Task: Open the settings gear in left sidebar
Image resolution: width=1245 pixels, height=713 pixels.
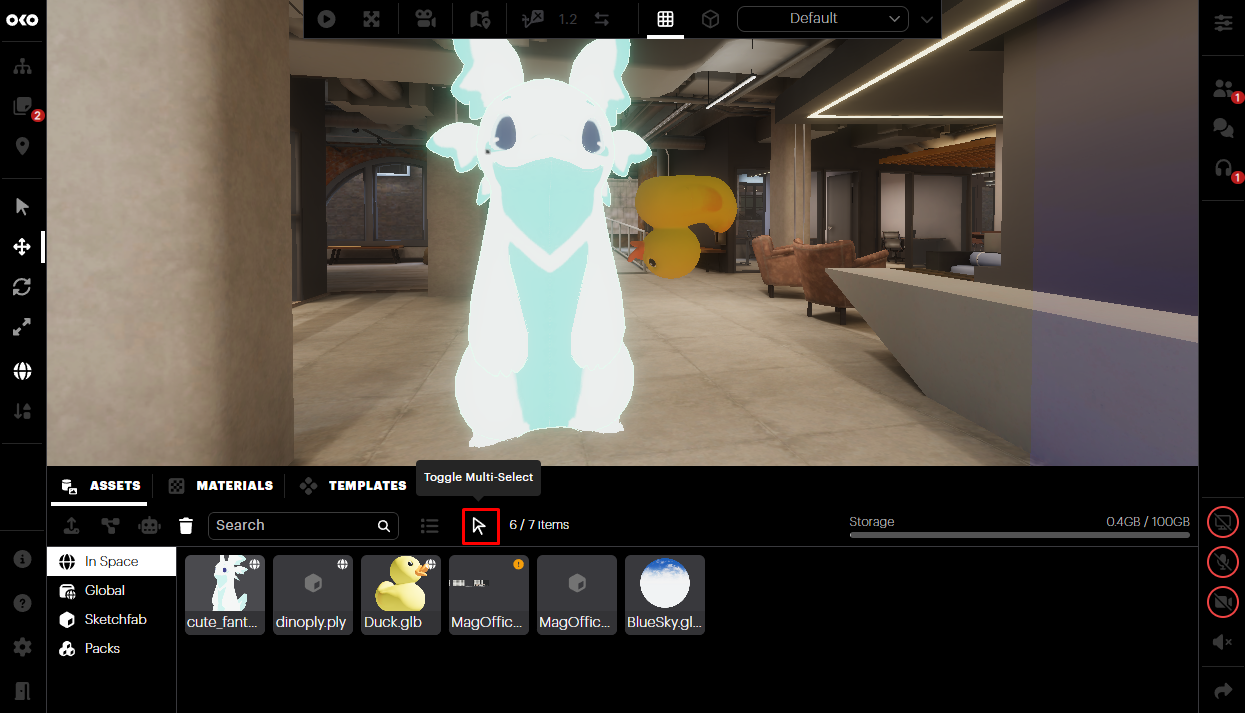Action: click(x=22, y=647)
